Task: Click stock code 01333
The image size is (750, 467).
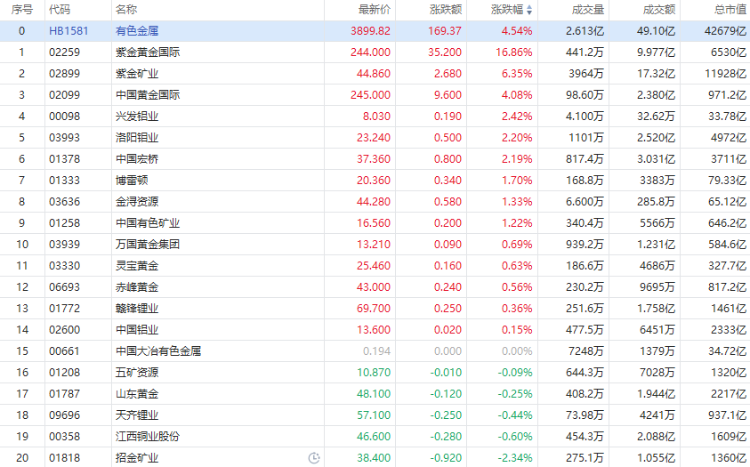Action: click(x=65, y=180)
